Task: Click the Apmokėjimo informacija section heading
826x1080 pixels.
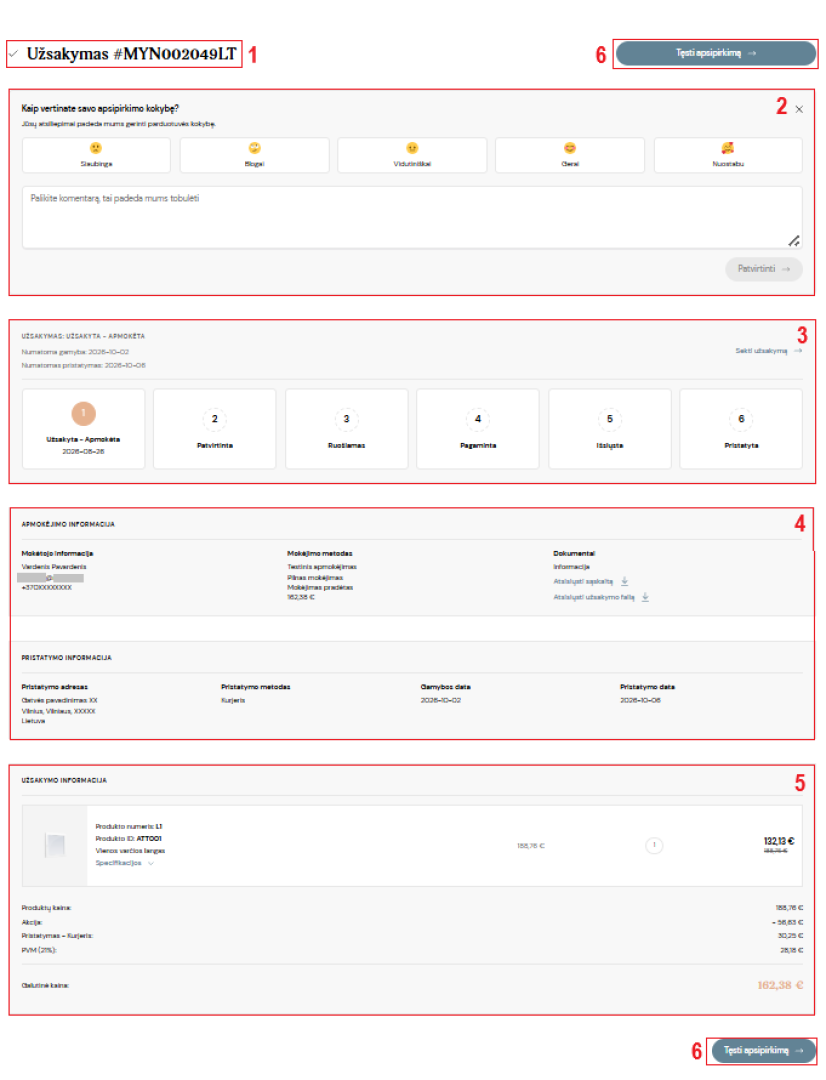Action: click(x=68, y=524)
